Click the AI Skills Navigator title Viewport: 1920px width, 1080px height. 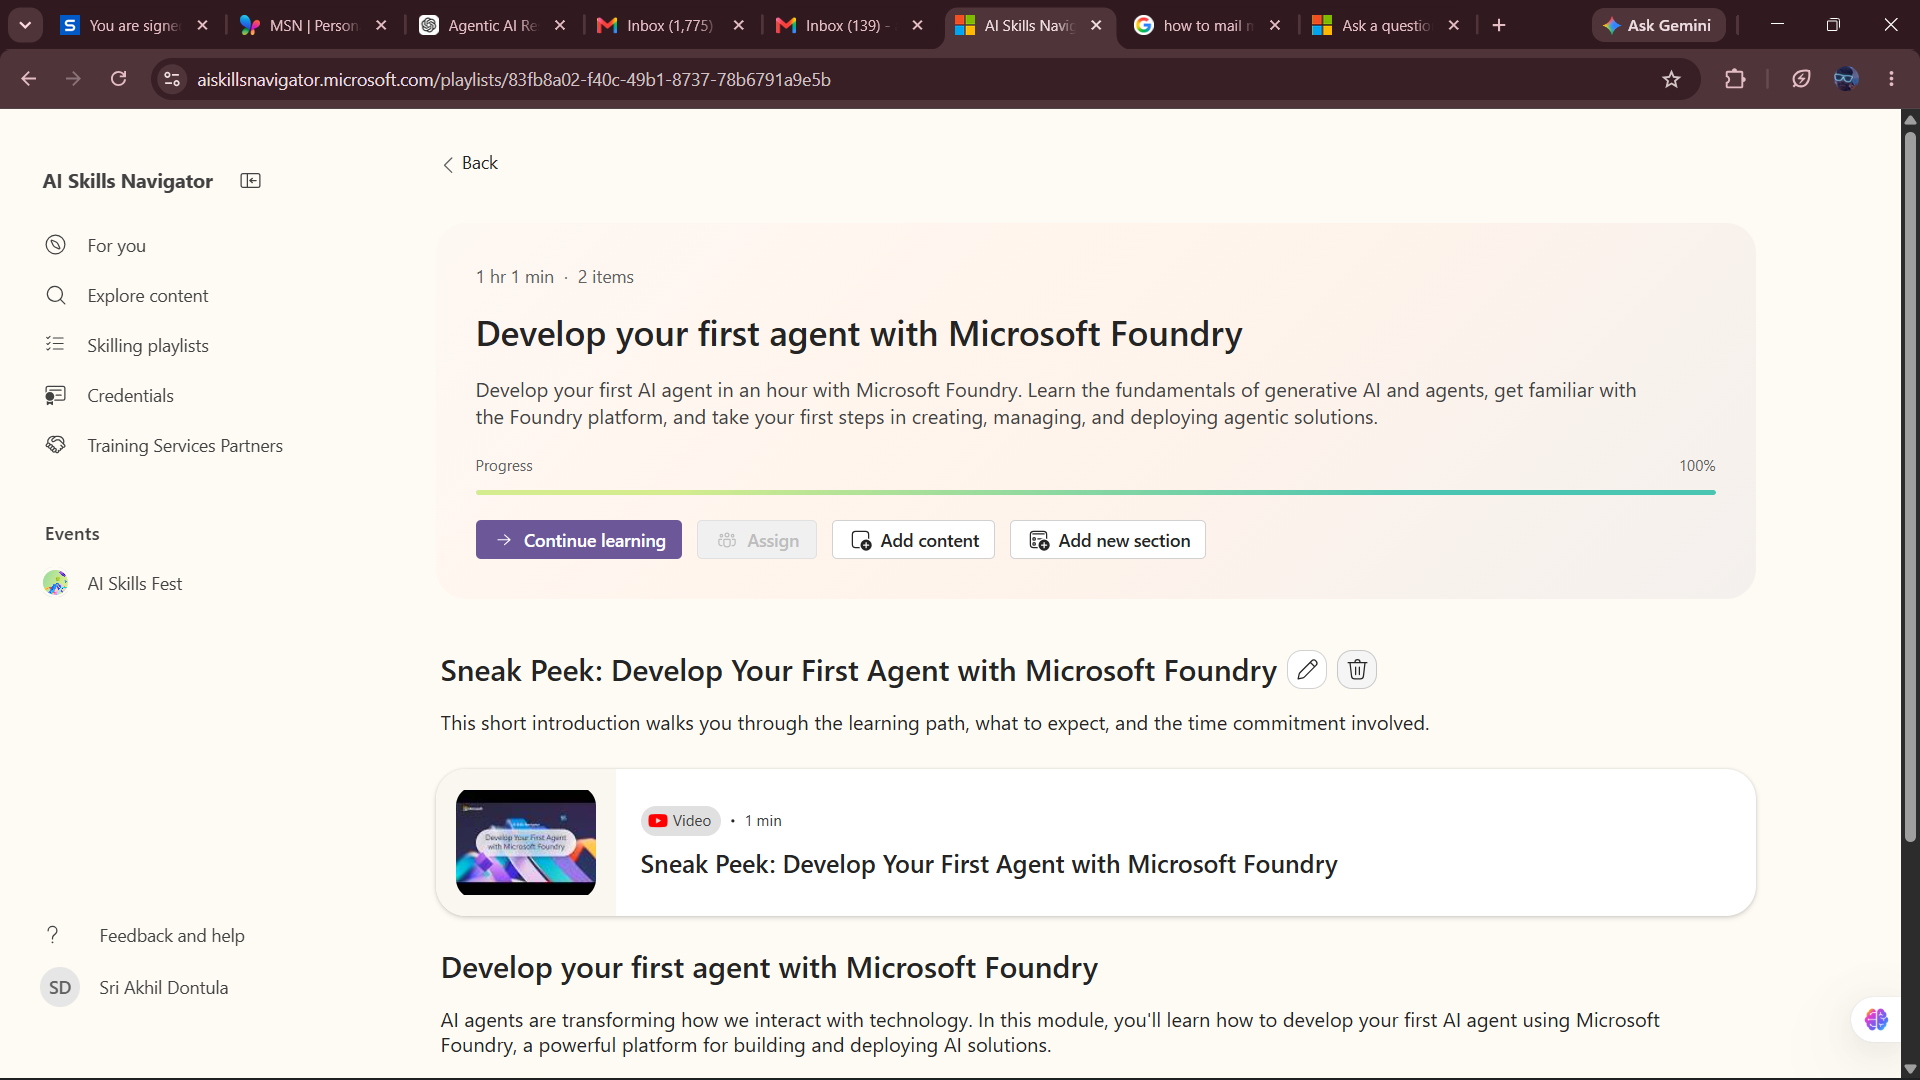(128, 181)
